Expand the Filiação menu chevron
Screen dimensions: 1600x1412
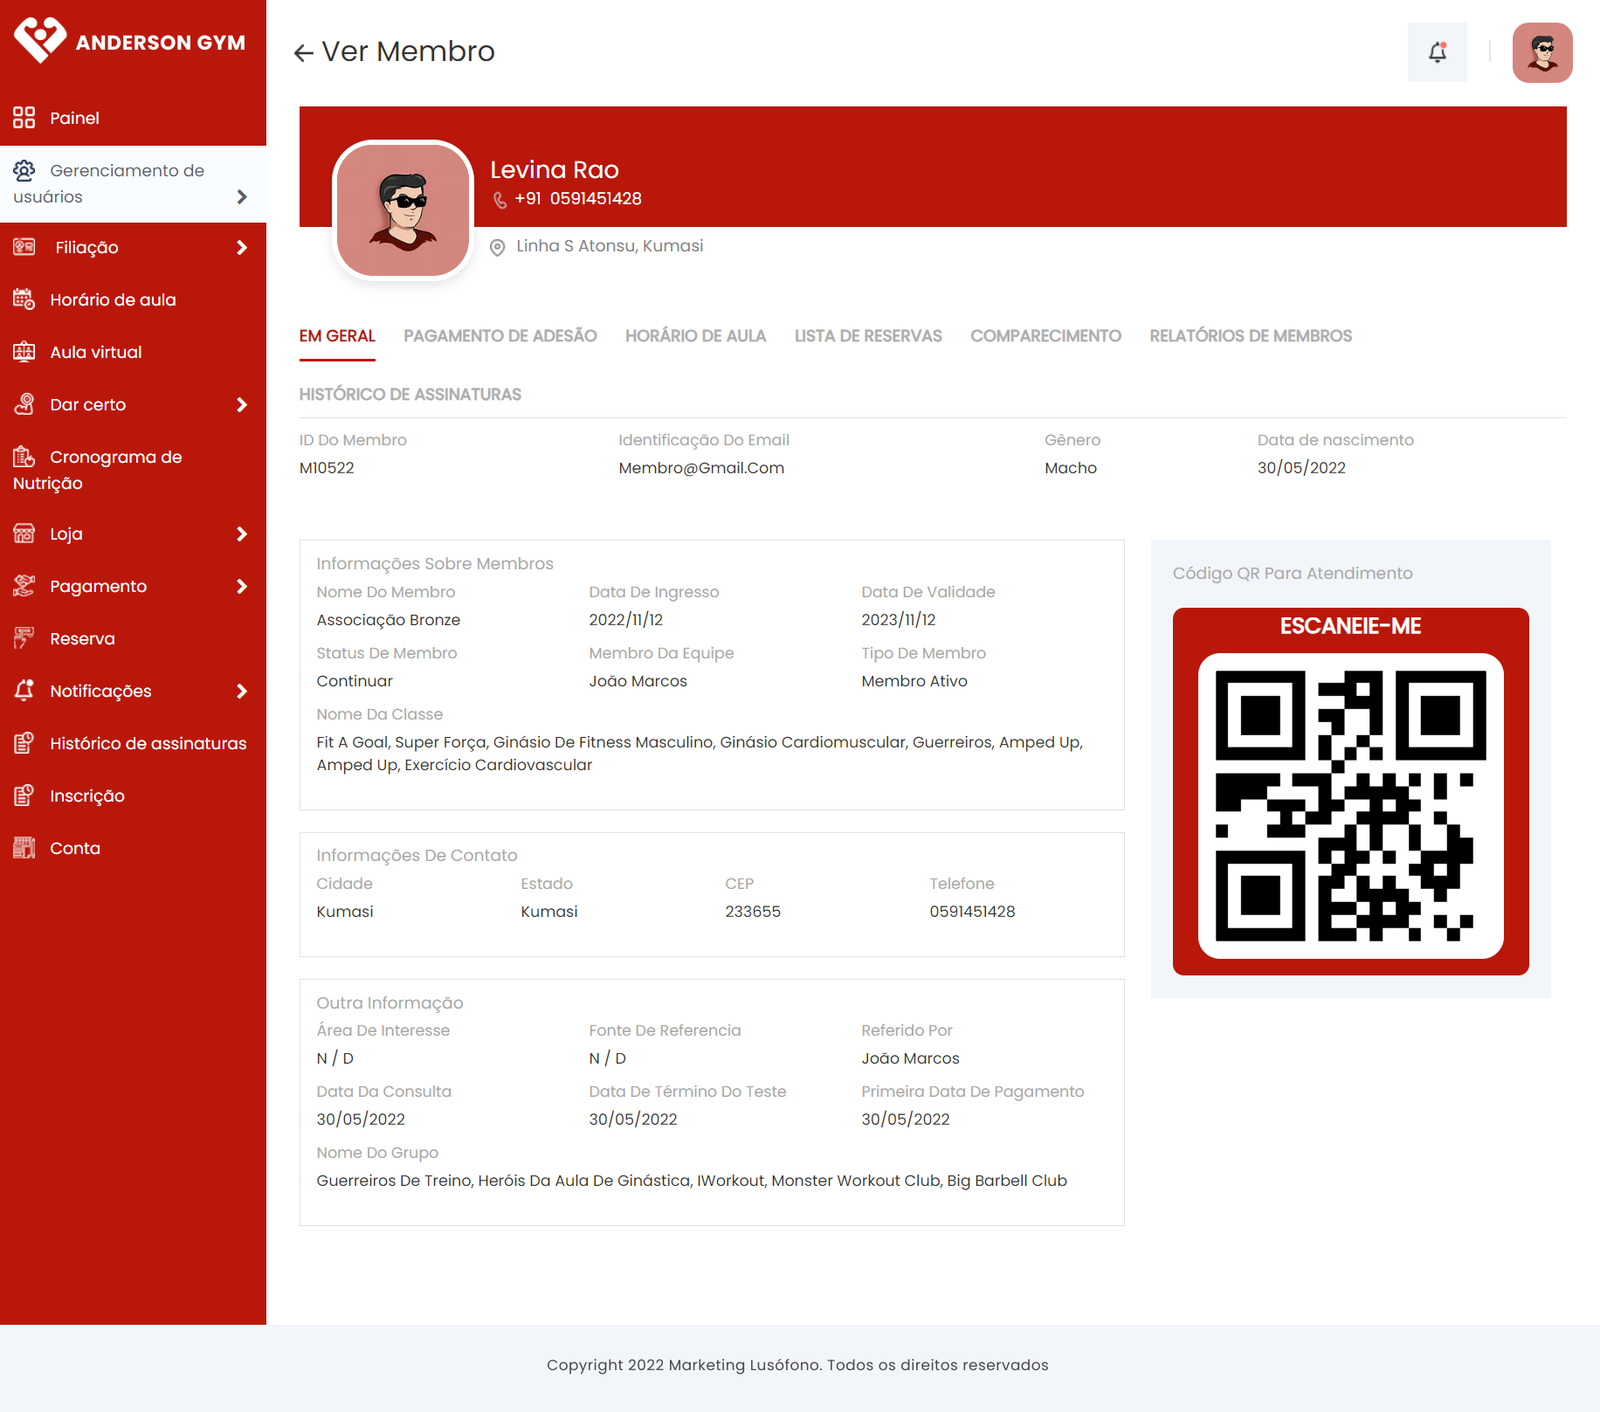coord(241,248)
